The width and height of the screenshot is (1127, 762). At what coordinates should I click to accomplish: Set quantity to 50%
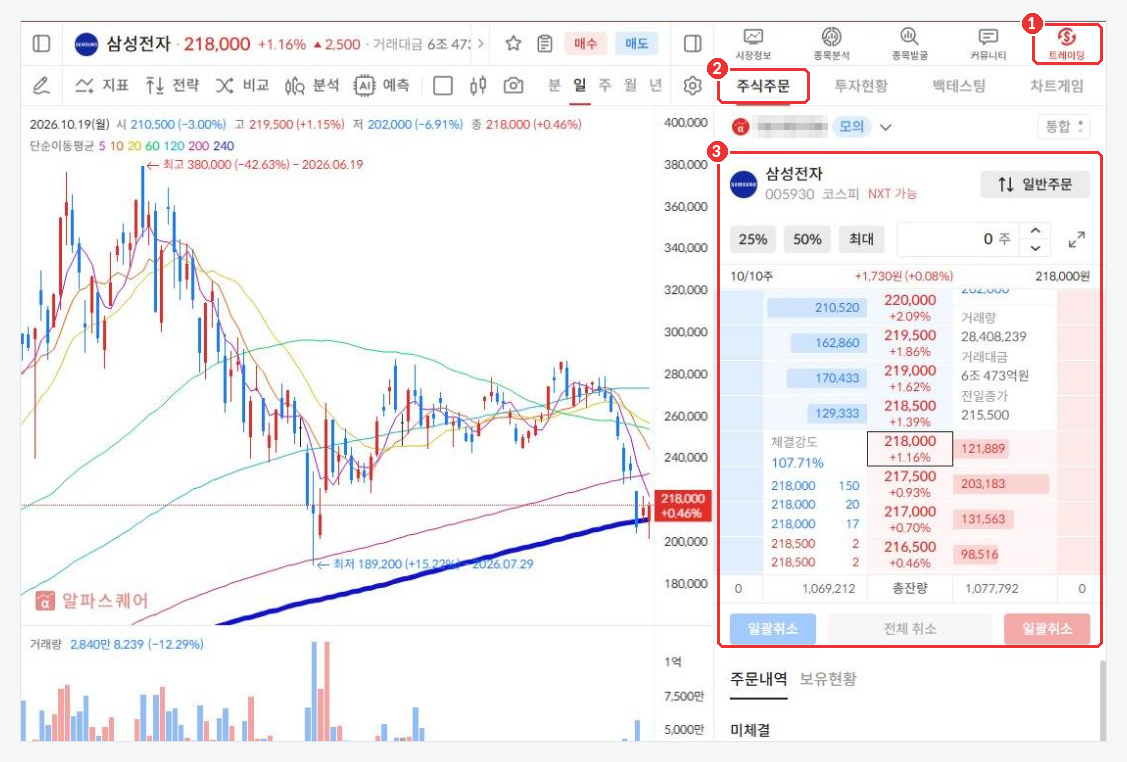tap(807, 239)
